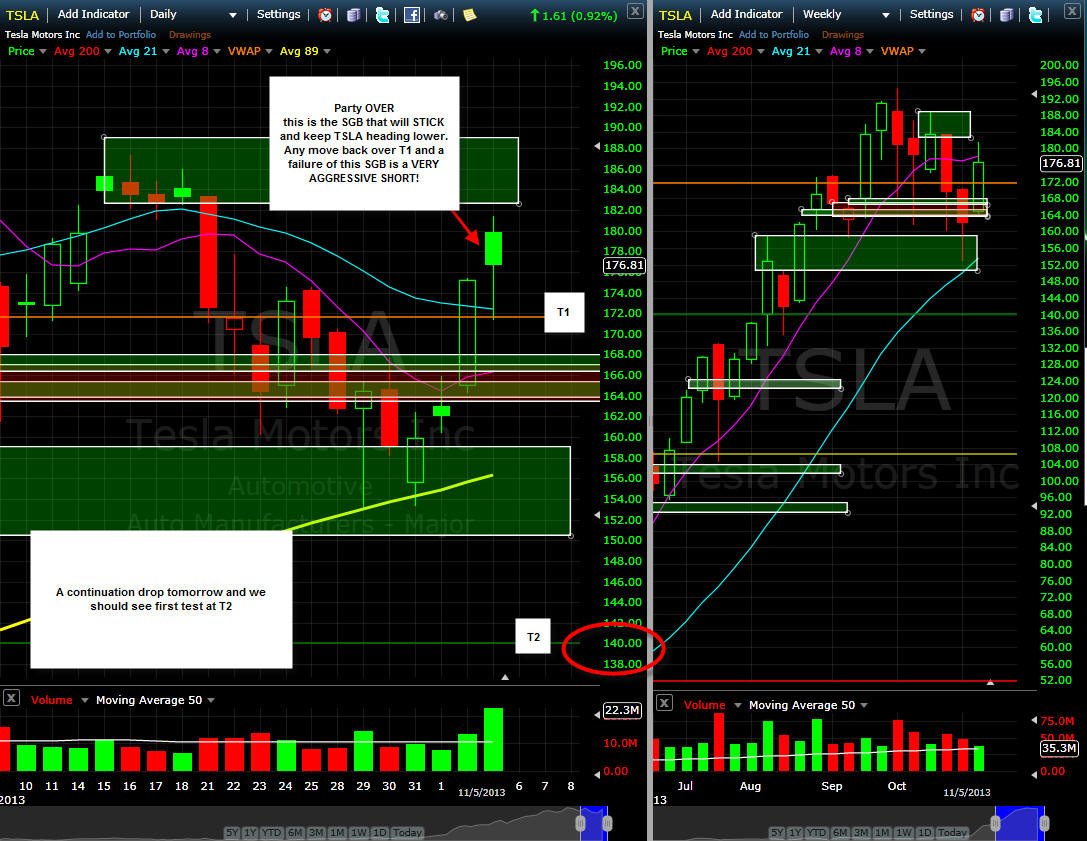Viewport: 1087px width, 841px height.
Task: Select the YTD range button on daily chart
Action: [x=271, y=832]
